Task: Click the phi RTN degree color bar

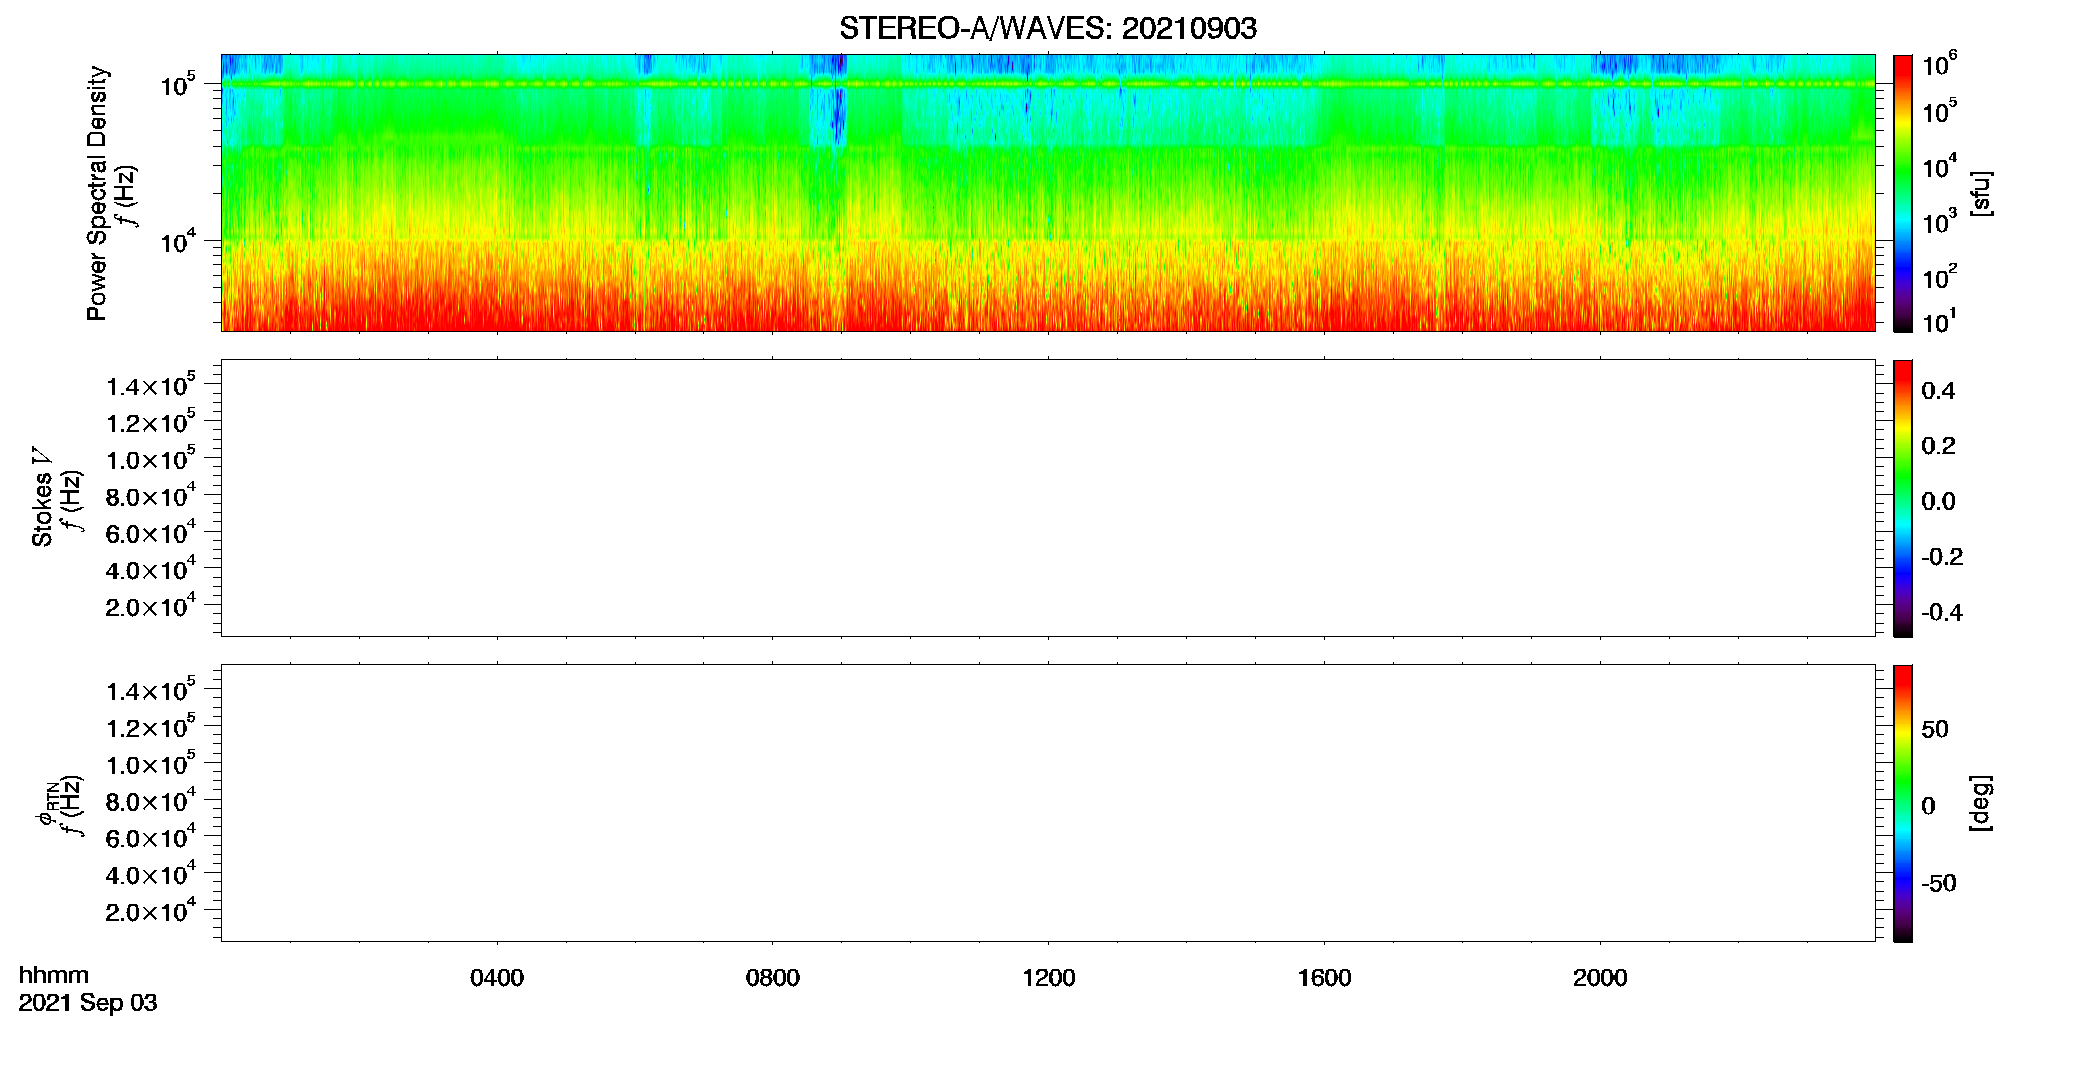Action: 1903,803
